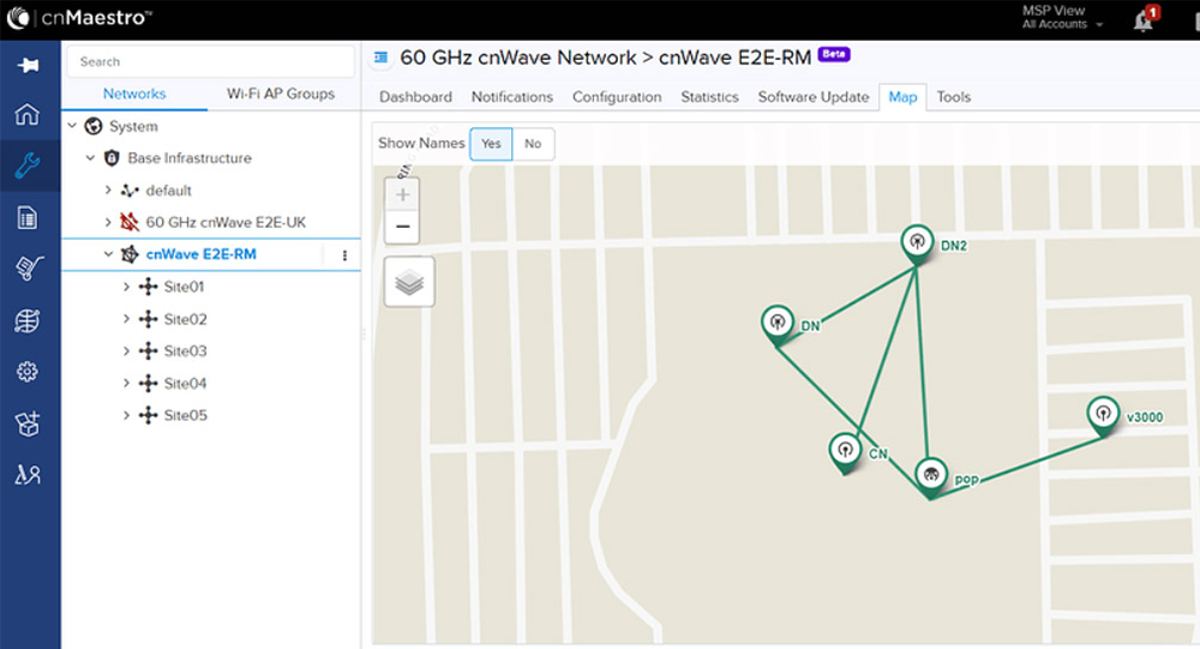Switch to the Dashboard tab

pyautogui.click(x=416, y=97)
